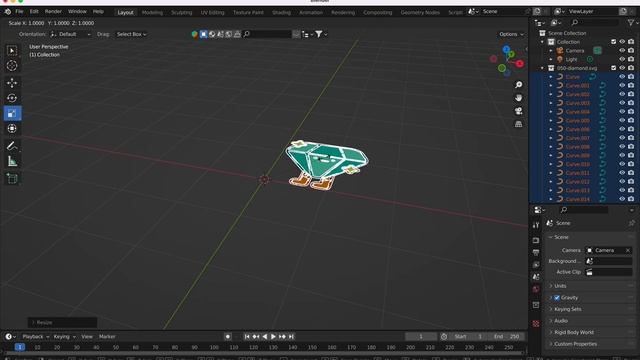Open the Tool properties tab
This screenshot has width=640, height=360.
tap(536, 225)
